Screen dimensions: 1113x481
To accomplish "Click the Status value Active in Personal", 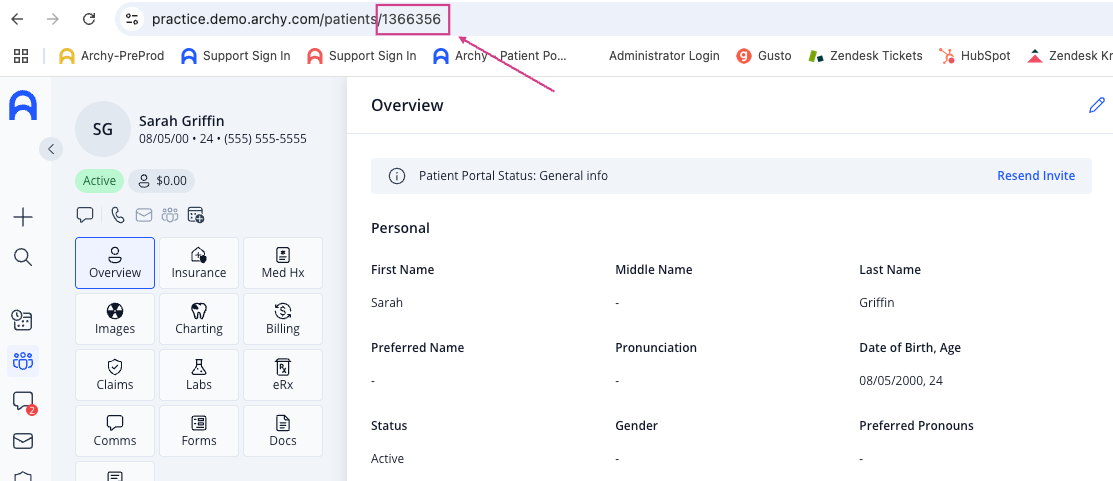I will (x=388, y=459).
